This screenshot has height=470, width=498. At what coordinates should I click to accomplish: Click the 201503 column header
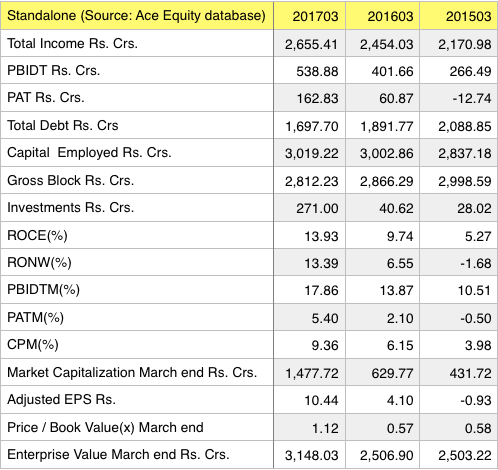459,16
